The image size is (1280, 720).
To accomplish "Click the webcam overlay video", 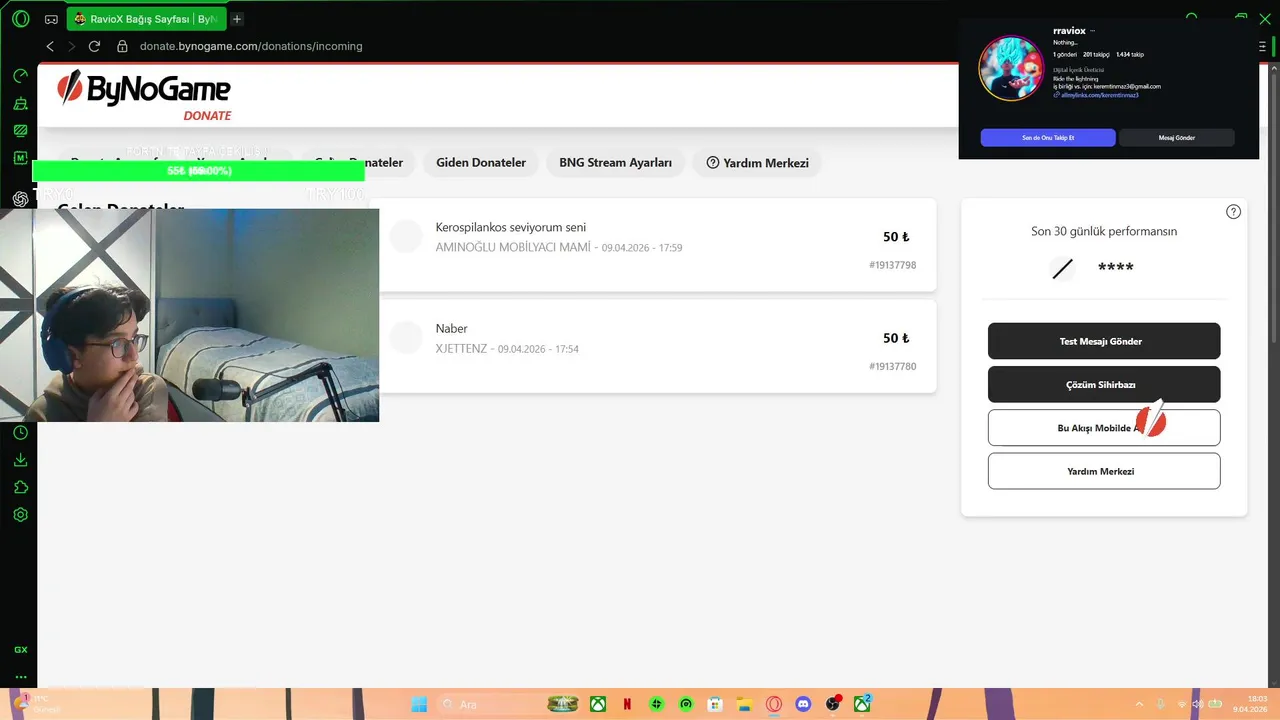I will (189, 315).
